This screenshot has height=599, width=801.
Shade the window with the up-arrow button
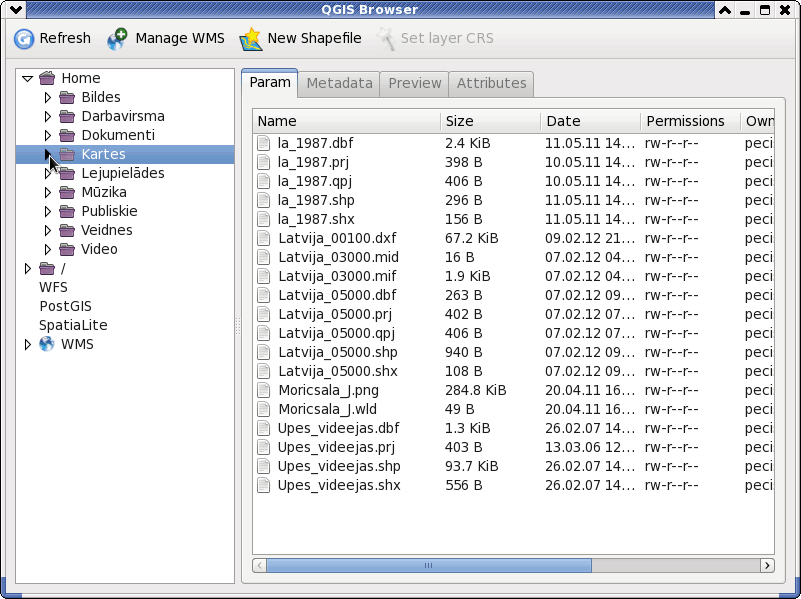[725, 10]
